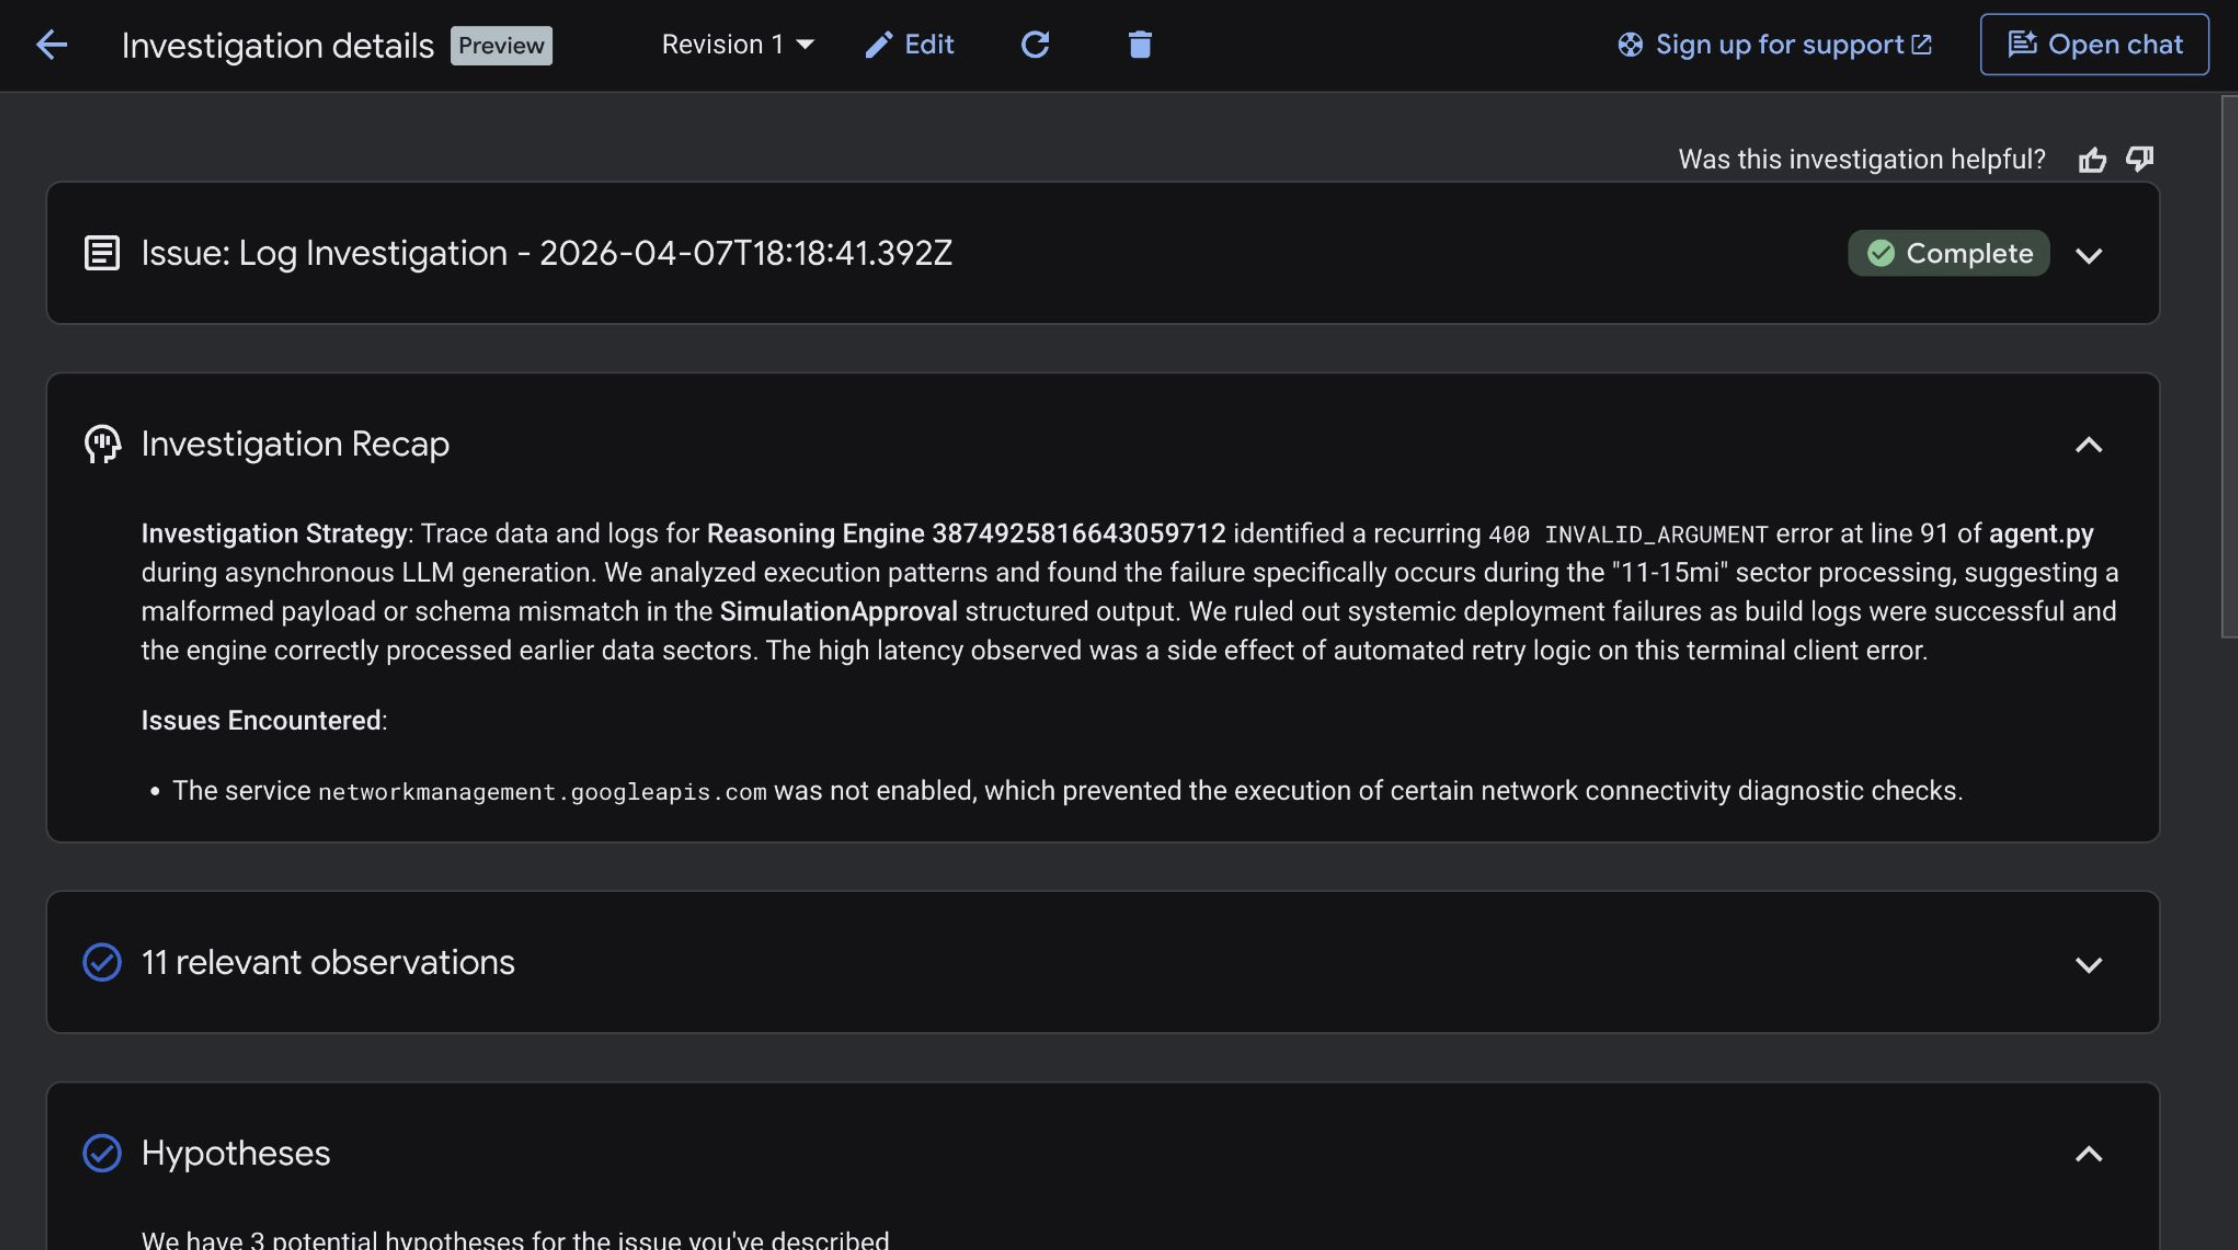Click thumbs down feedback icon
The height and width of the screenshot is (1250, 2238).
2140,159
